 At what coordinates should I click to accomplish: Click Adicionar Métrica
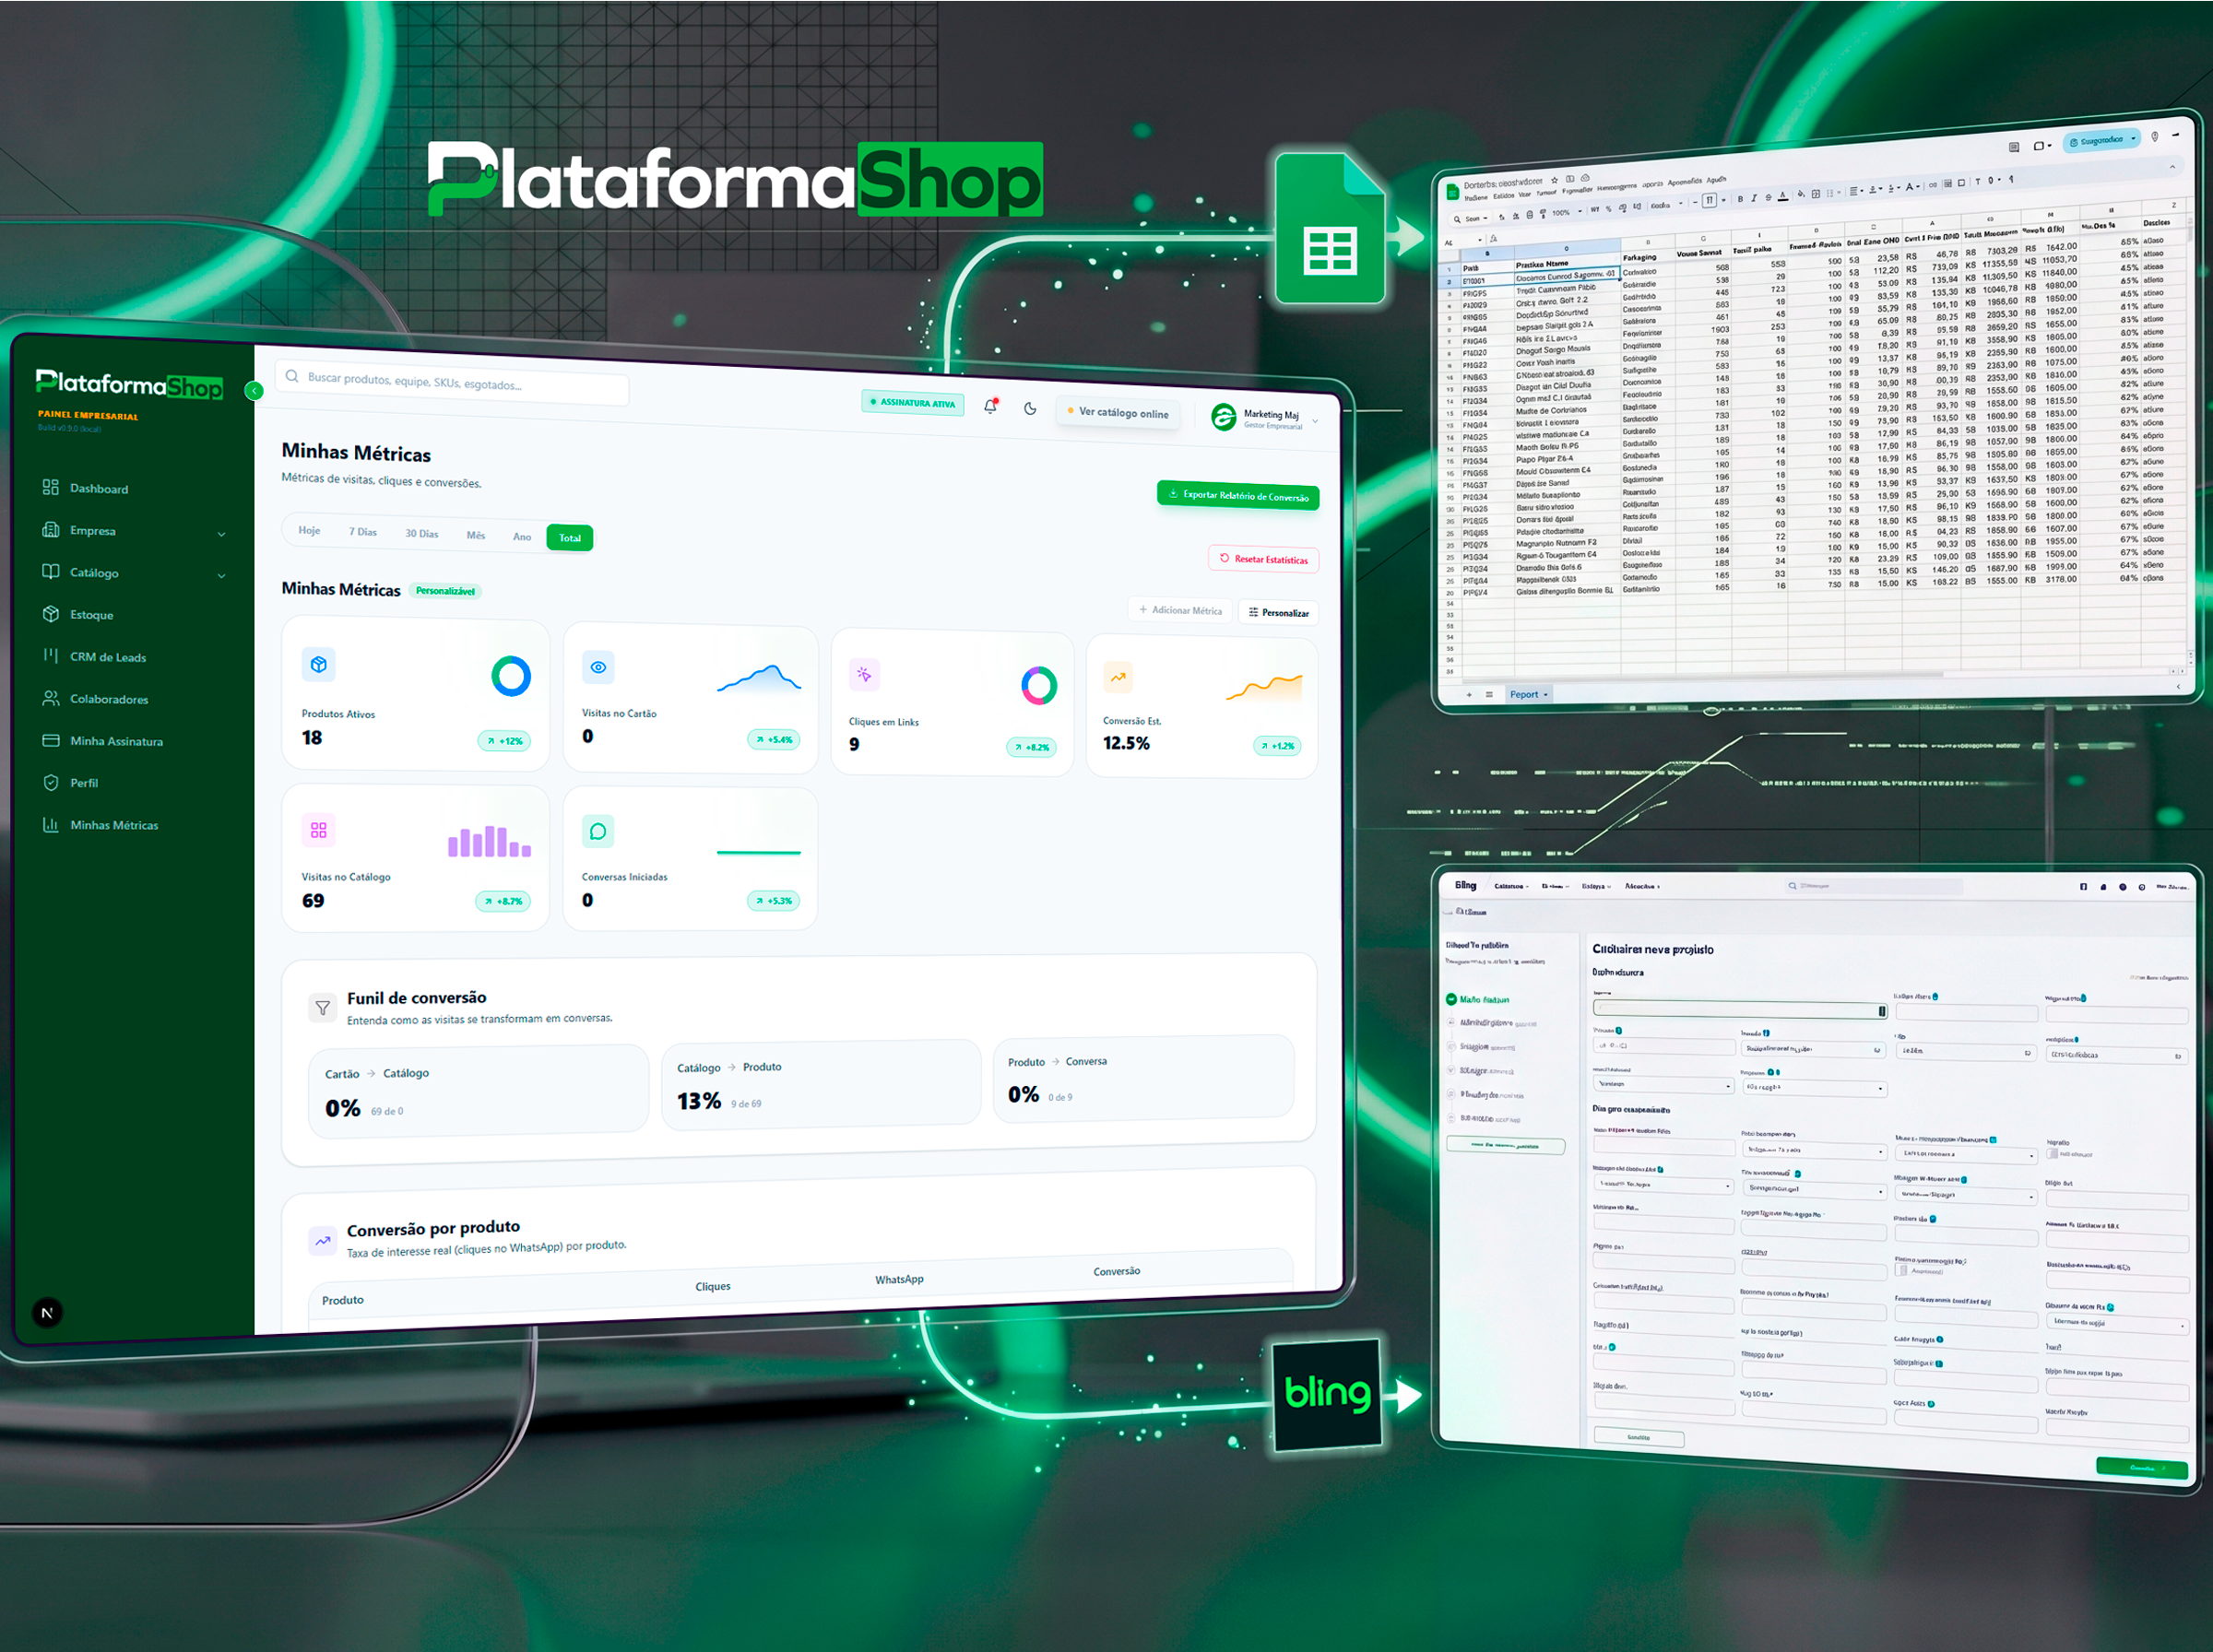coord(1180,610)
